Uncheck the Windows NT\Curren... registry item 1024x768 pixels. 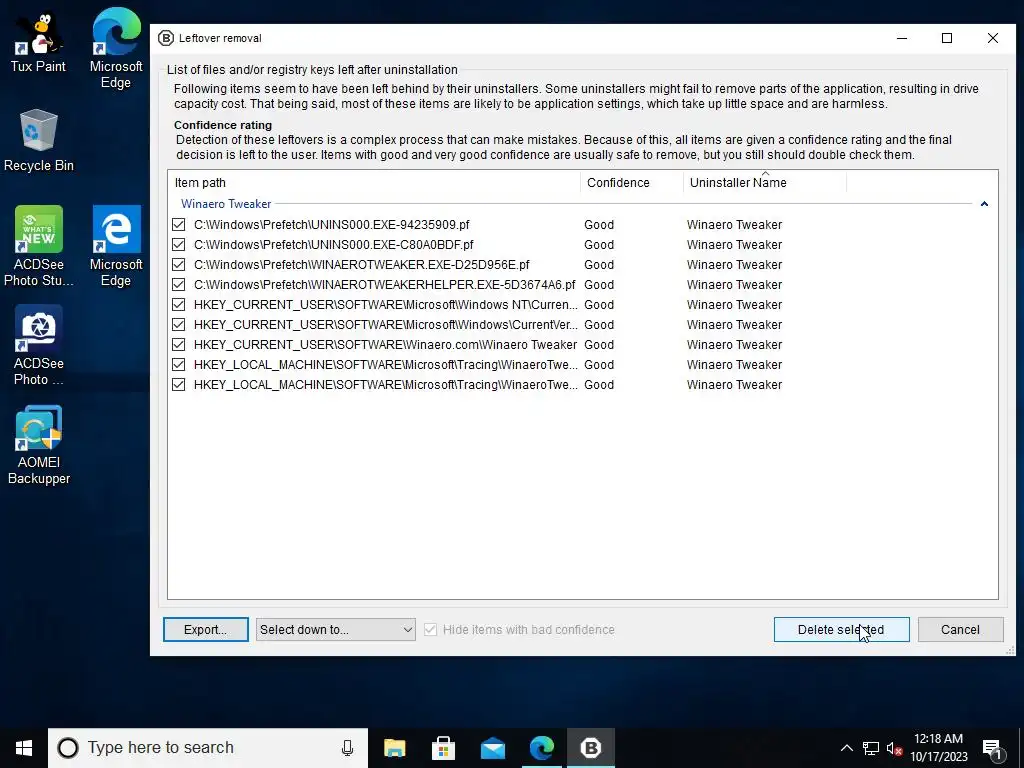178,305
